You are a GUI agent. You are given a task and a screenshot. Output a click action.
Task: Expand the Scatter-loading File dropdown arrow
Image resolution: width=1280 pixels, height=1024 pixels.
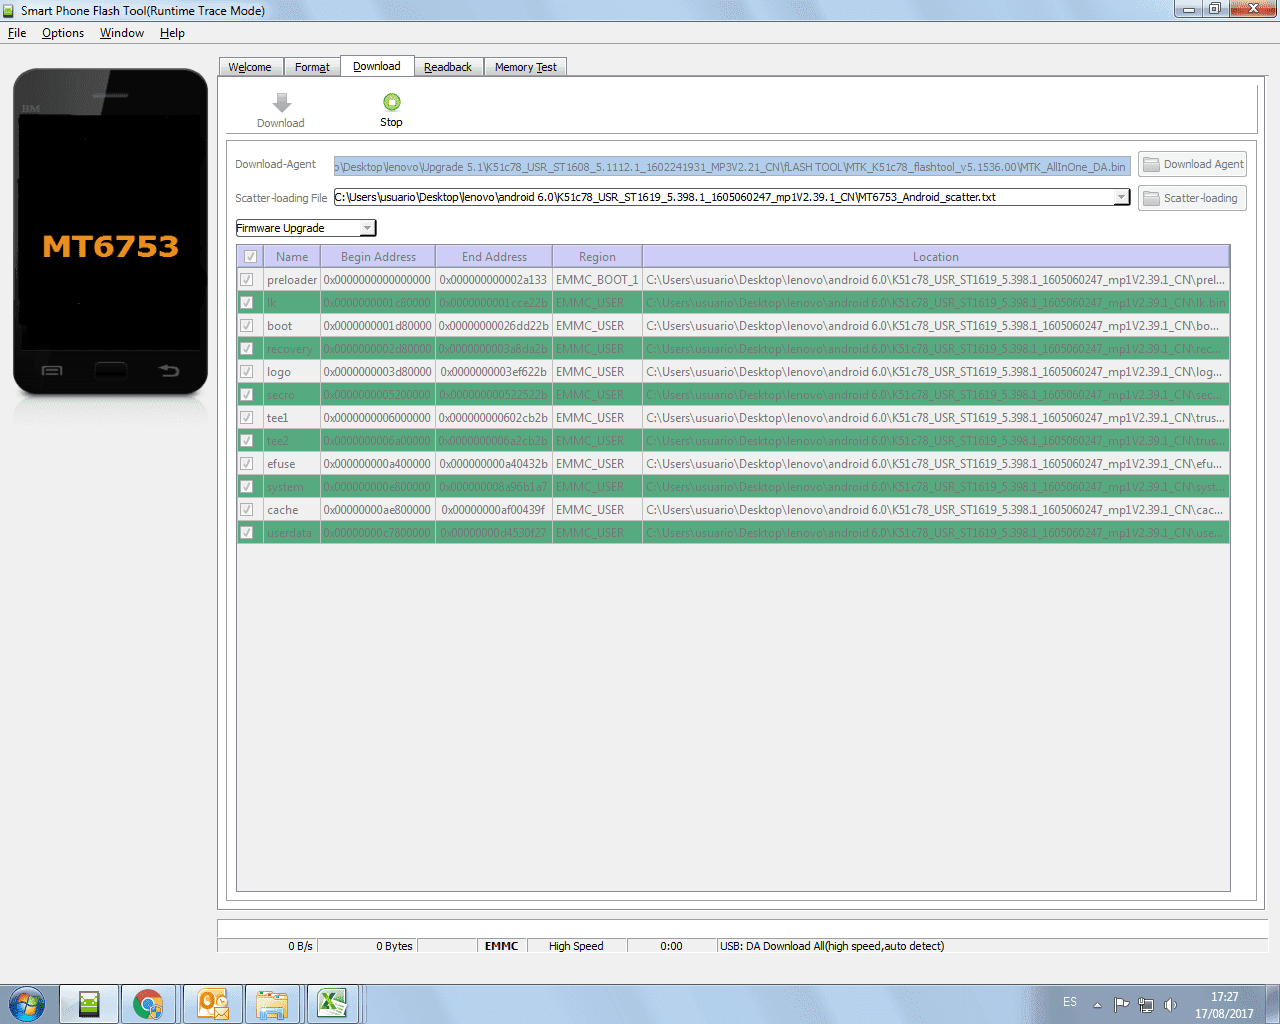click(1121, 197)
